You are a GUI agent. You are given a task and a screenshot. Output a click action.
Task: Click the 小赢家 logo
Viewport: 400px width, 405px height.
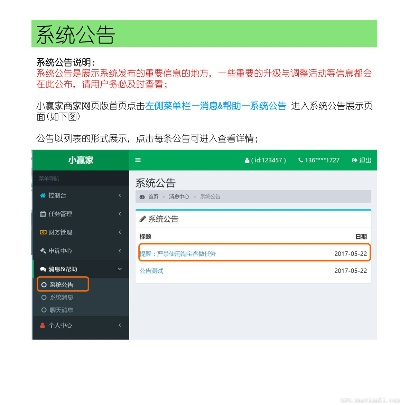(x=80, y=160)
